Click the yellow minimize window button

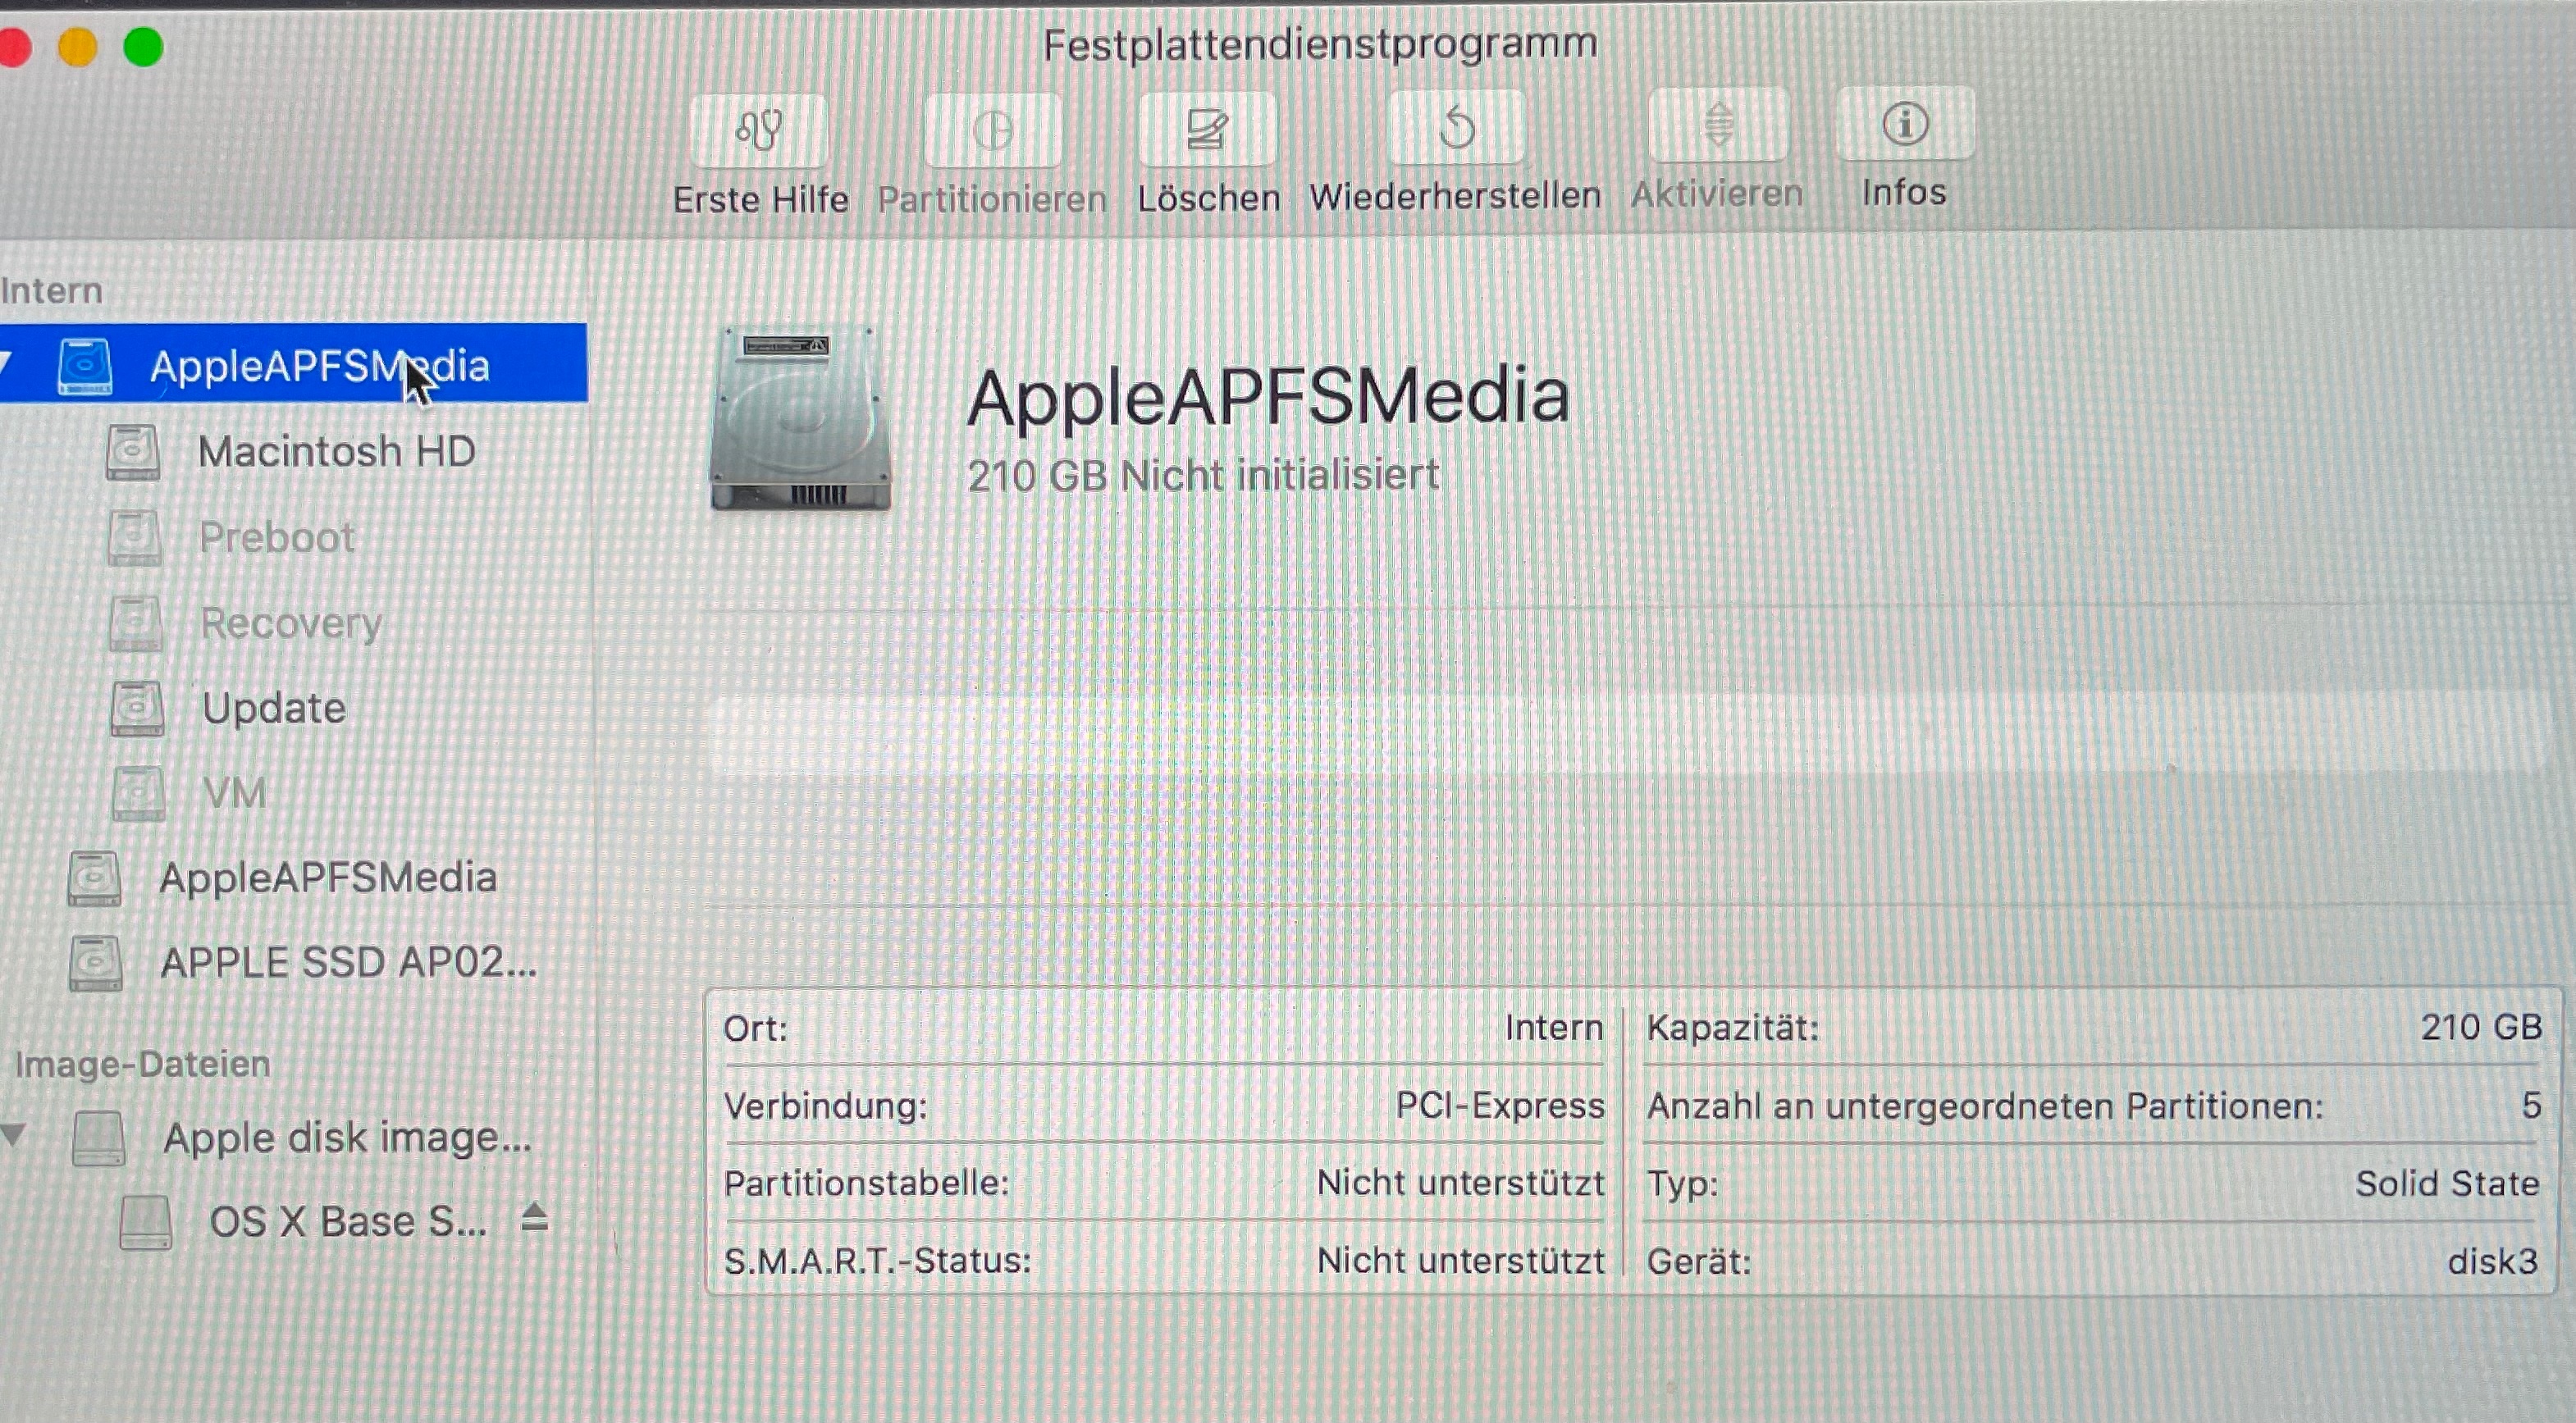pyautogui.click(x=77, y=47)
